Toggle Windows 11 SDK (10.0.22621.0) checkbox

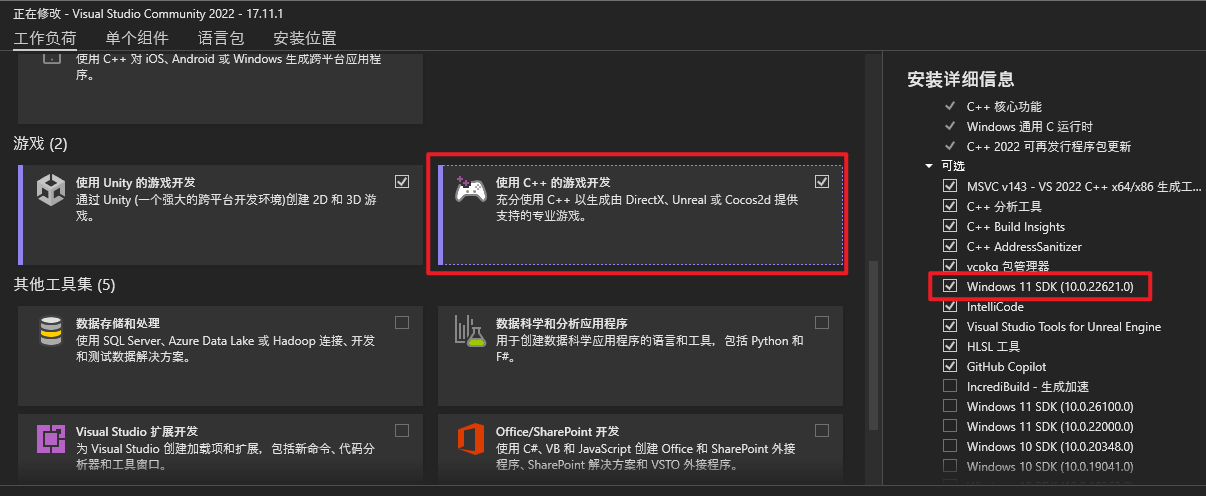point(950,287)
